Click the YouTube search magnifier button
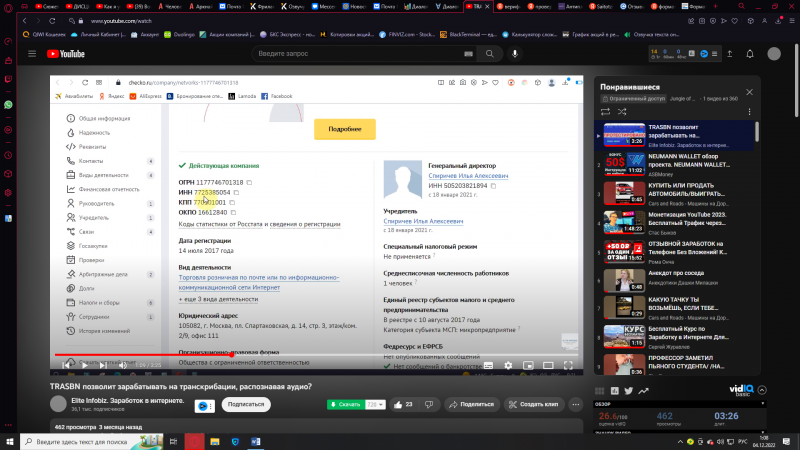Screen dimensions: 800x450 click(x=489, y=54)
